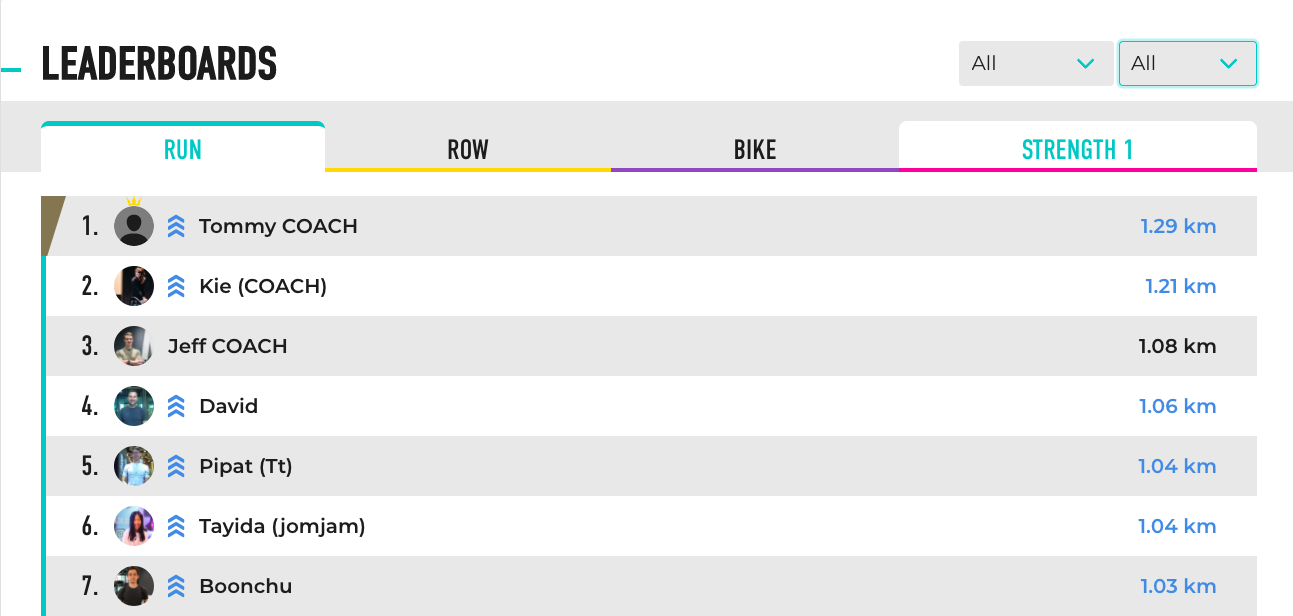This screenshot has height=616, width=1293.
Task: Click David's 1.06 km result
Action: [1177, 406]
